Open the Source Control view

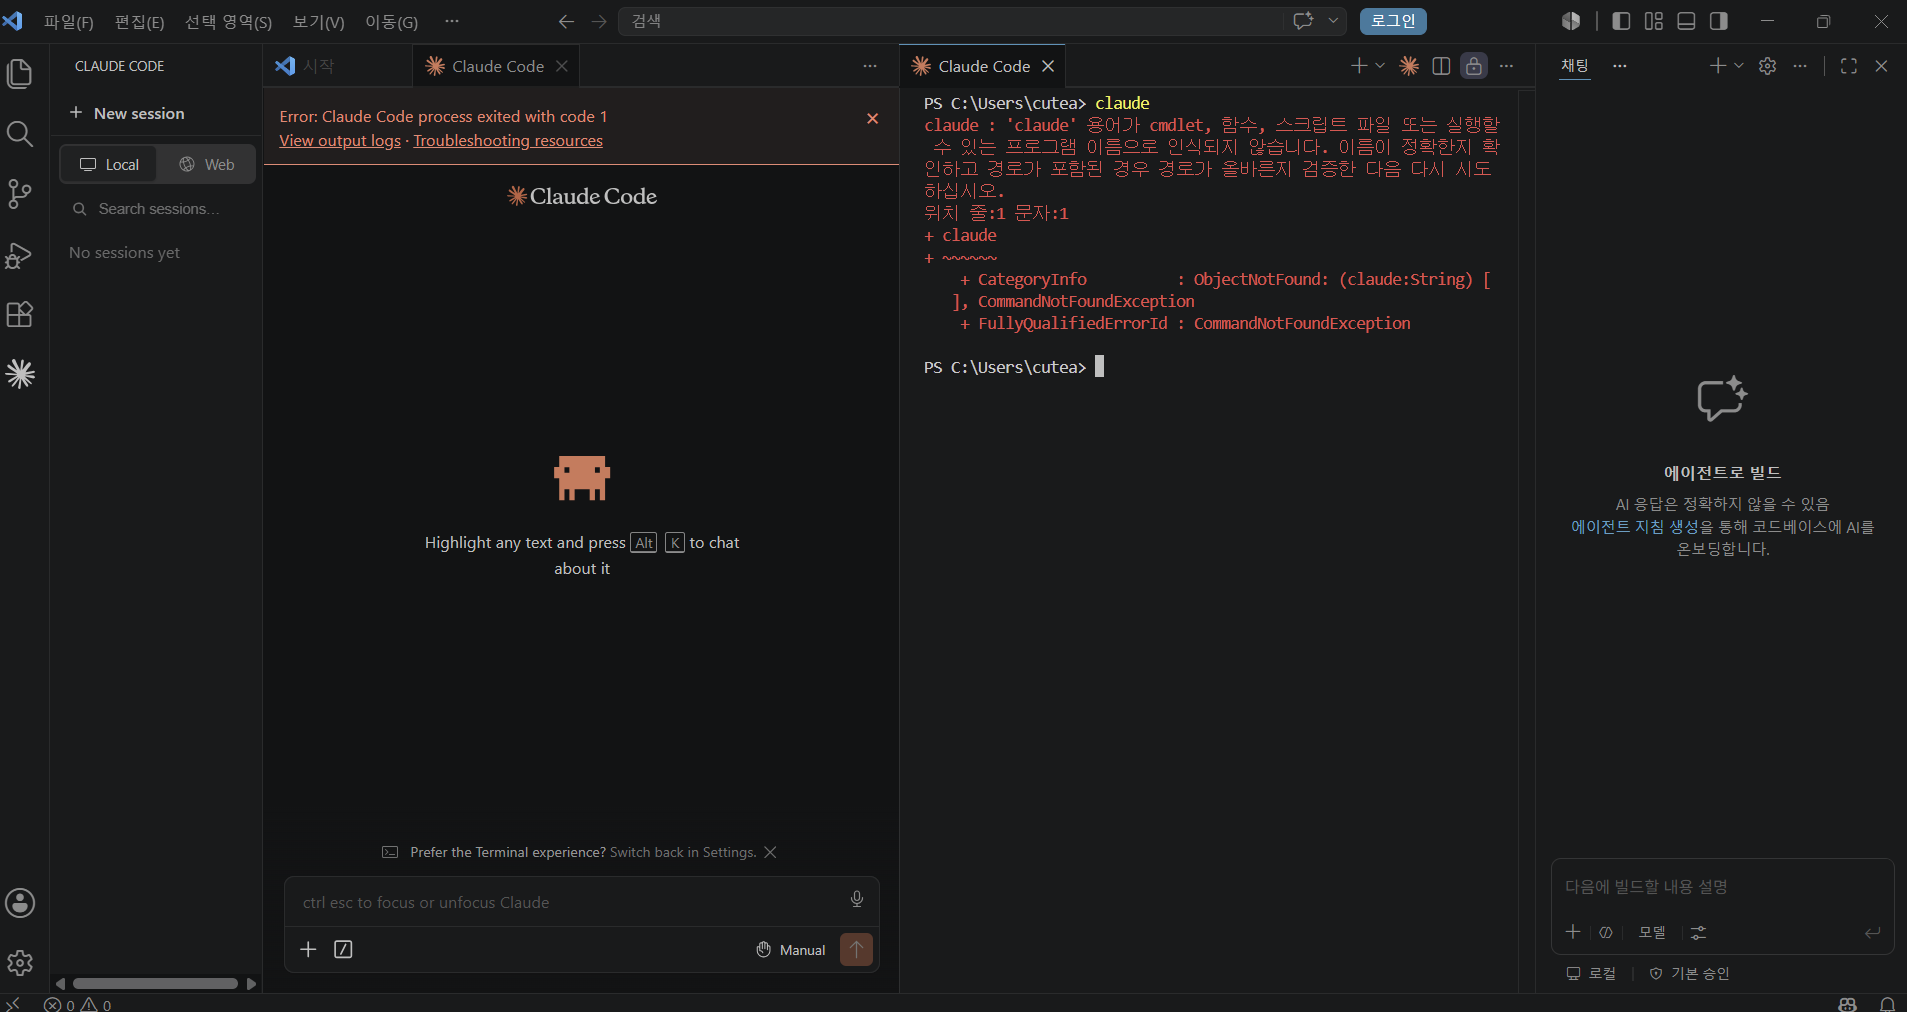click(x=20, y=194)
